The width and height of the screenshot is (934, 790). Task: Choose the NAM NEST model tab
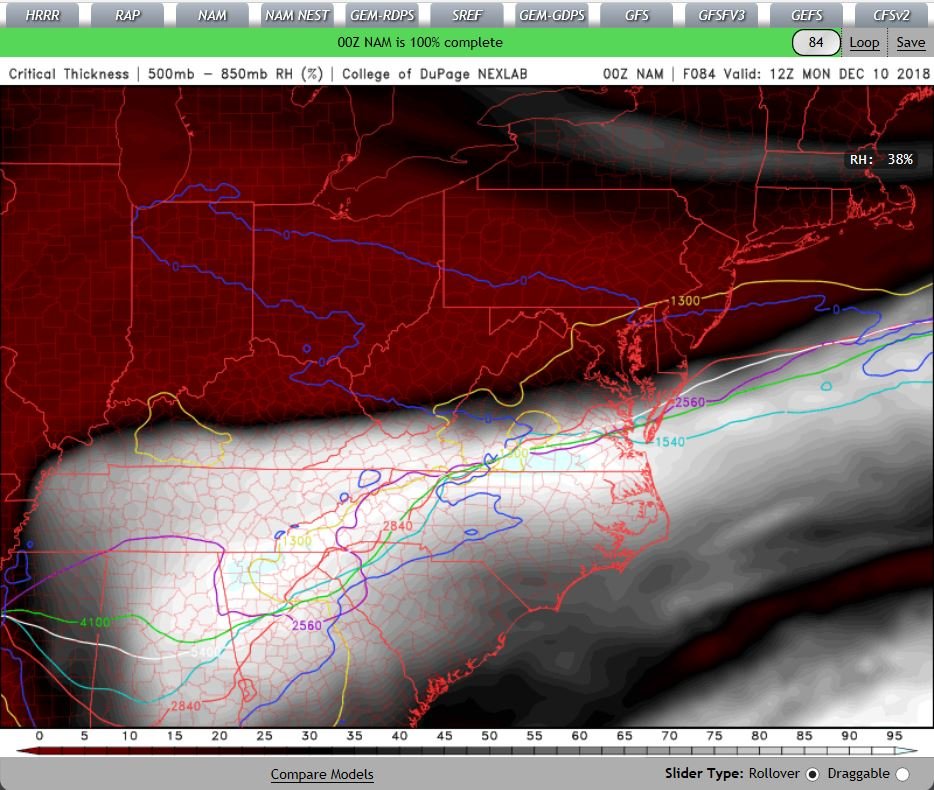coord(297,15)
